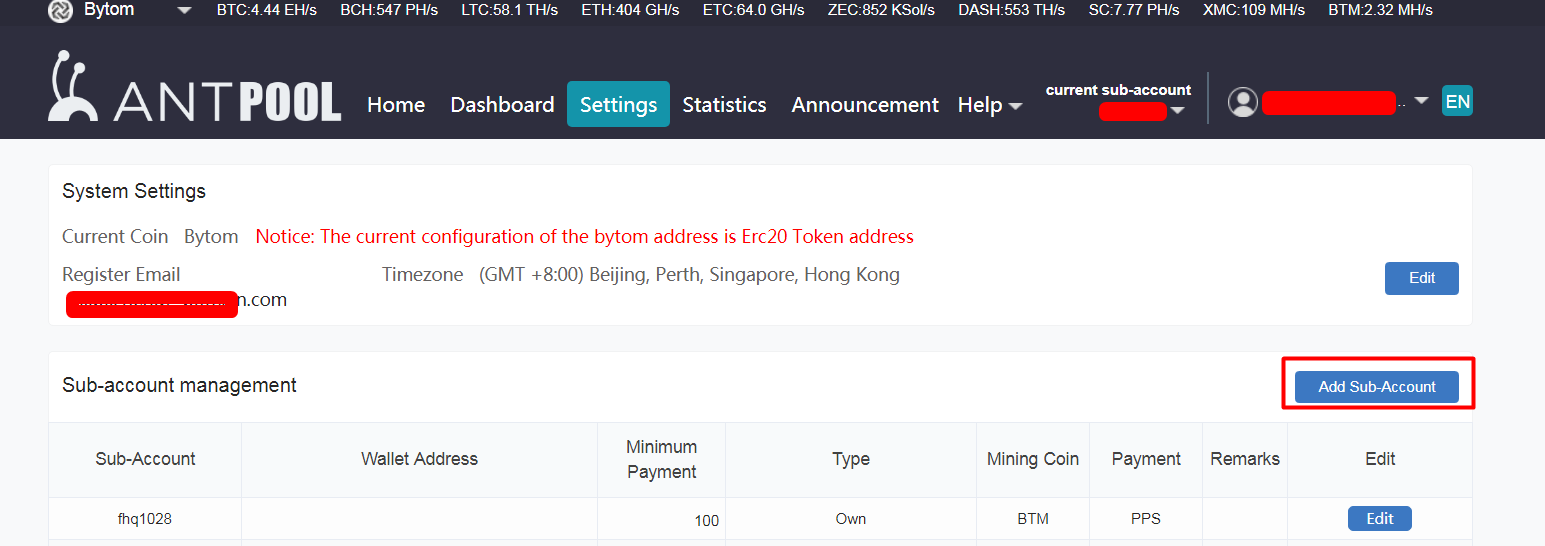
Task: Open the Dashboard tab
Action: (502, 105)
